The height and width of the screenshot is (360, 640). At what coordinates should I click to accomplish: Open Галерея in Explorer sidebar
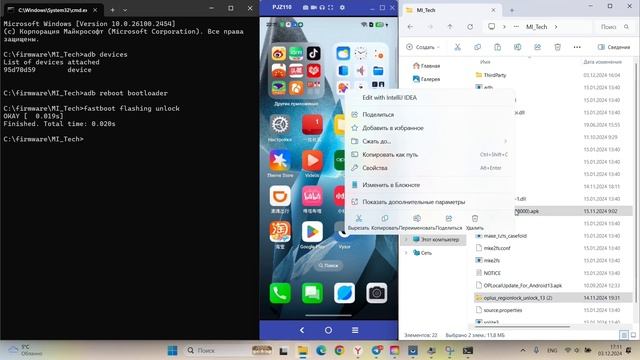[426, 79]
